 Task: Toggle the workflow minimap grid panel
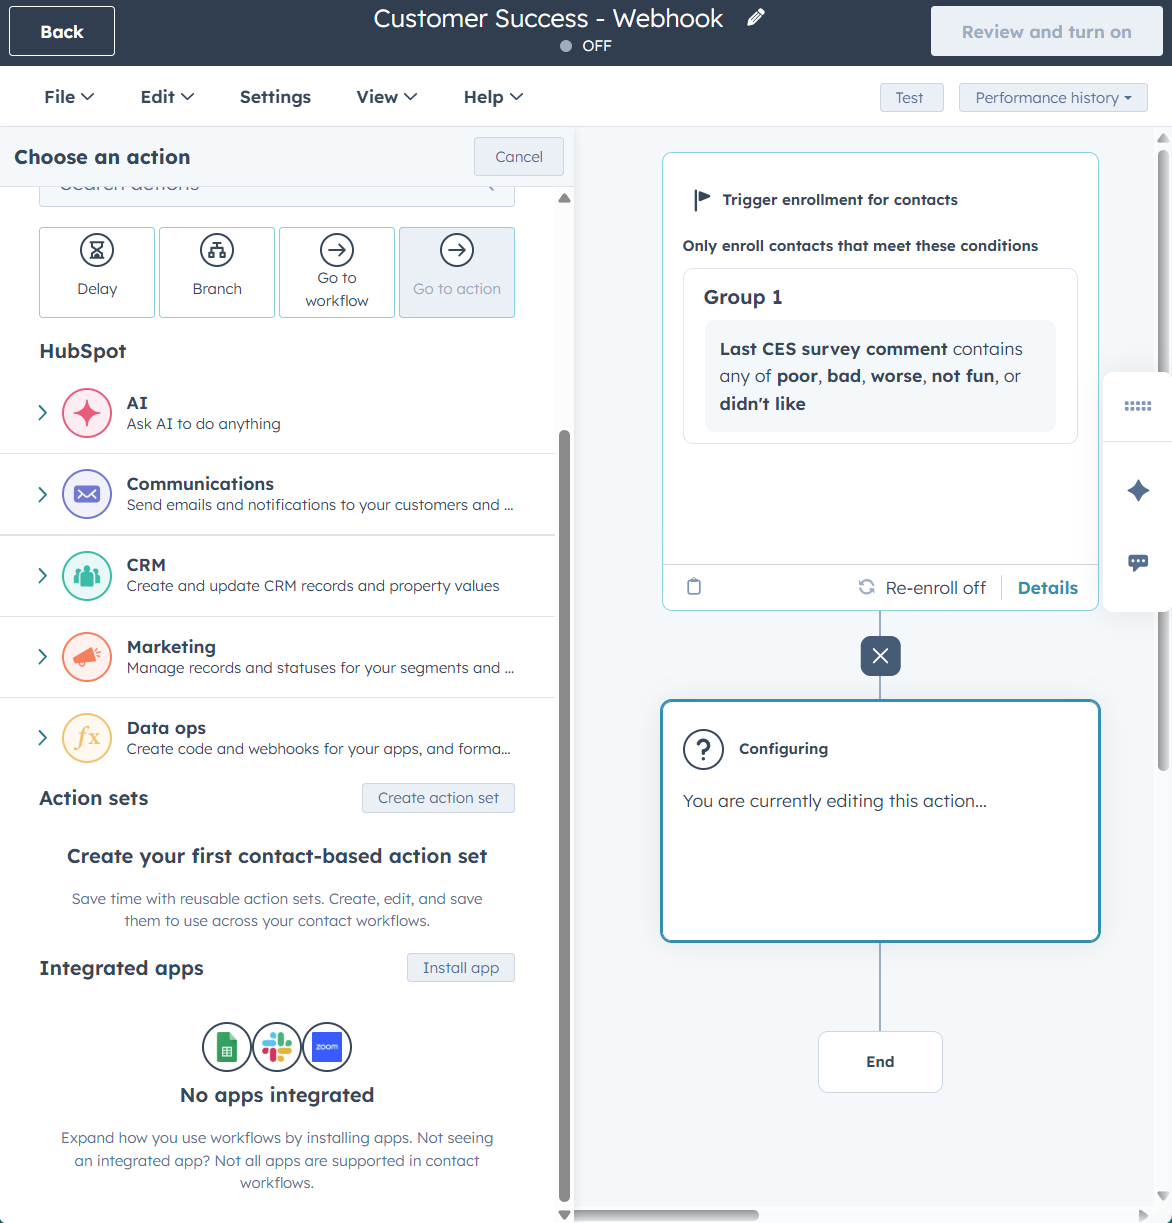(x=1137, y=406)
